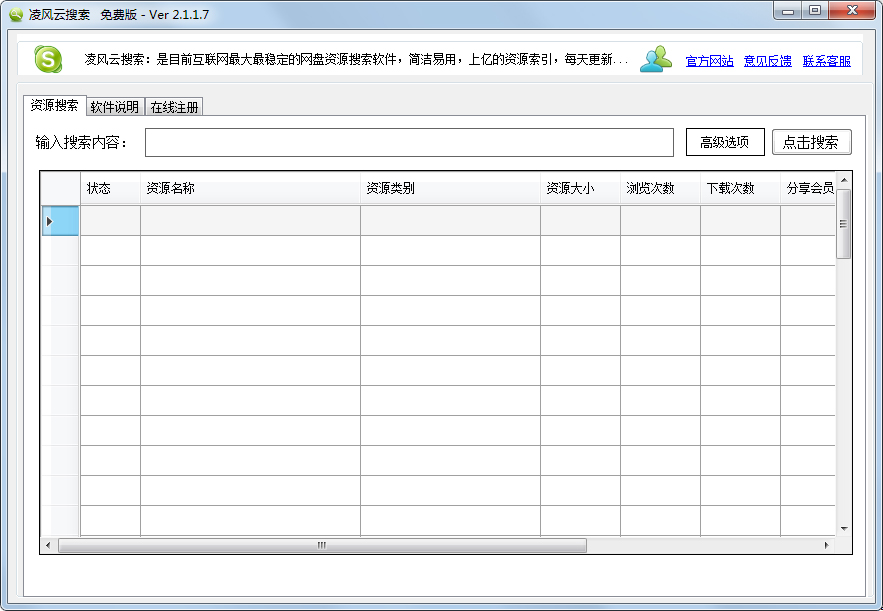Viewport: 883px width, 611px height.
Task: Open the 联系客服 link
Action: click(x=826, y=61)
